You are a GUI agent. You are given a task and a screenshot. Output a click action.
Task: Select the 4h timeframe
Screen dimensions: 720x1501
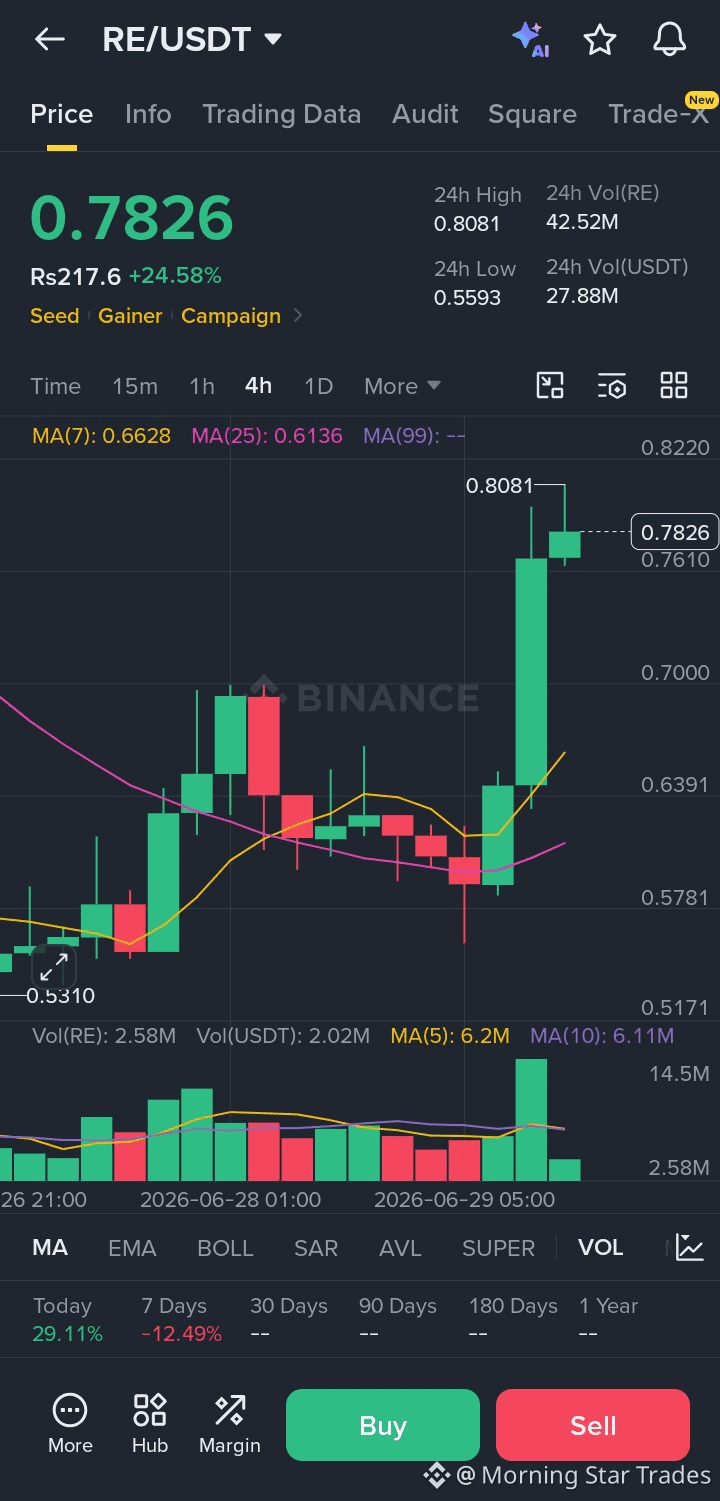pyautogui.click(x=259, y=386)
